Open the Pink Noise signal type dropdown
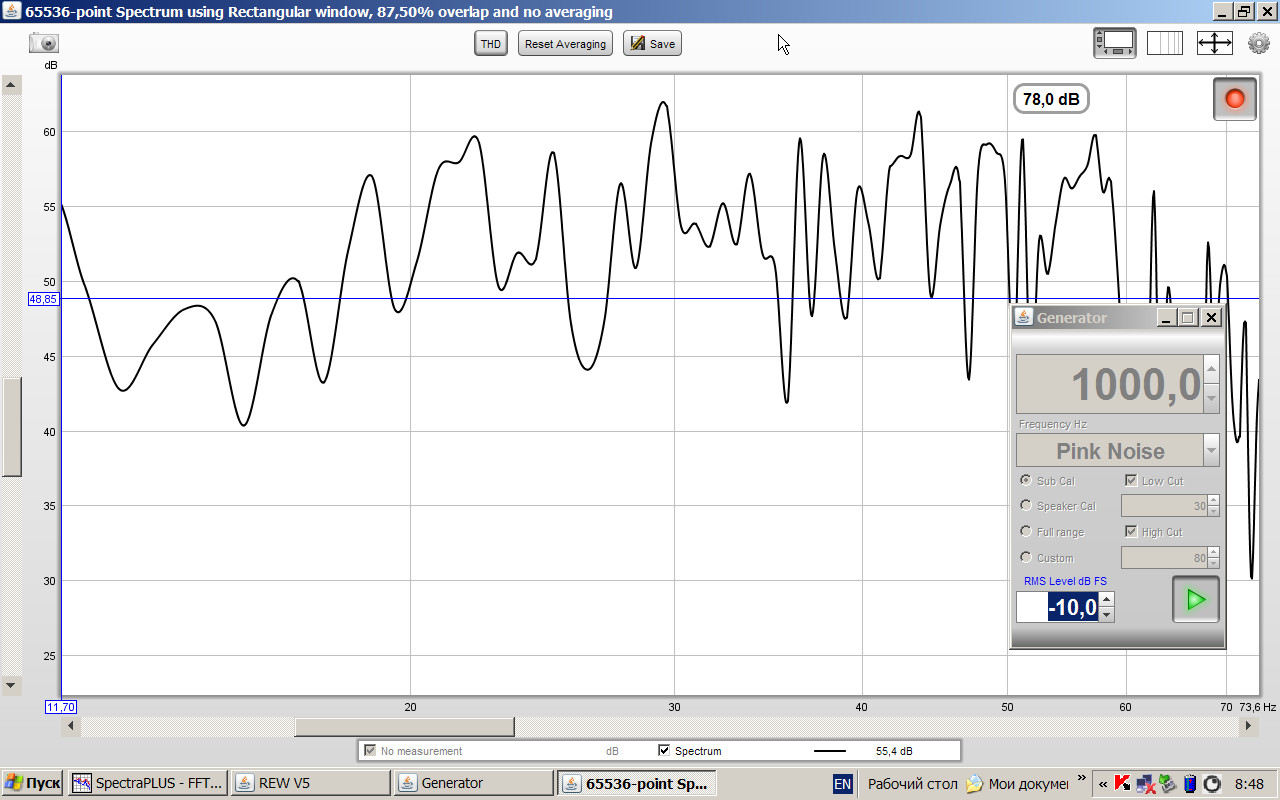This screenshot has width=1280, height=800. click(x=1211, y=451)
